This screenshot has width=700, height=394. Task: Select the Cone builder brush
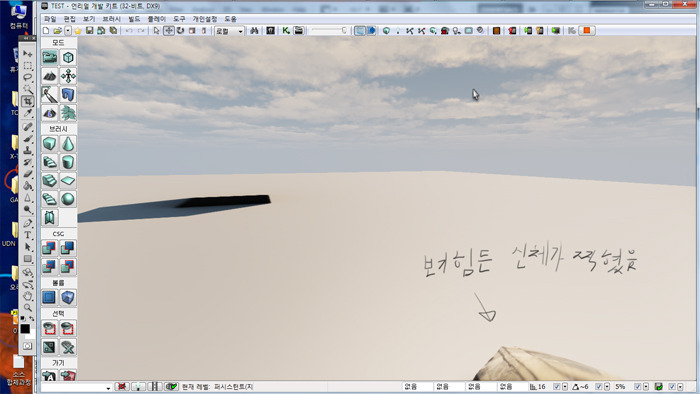(68, 144)
